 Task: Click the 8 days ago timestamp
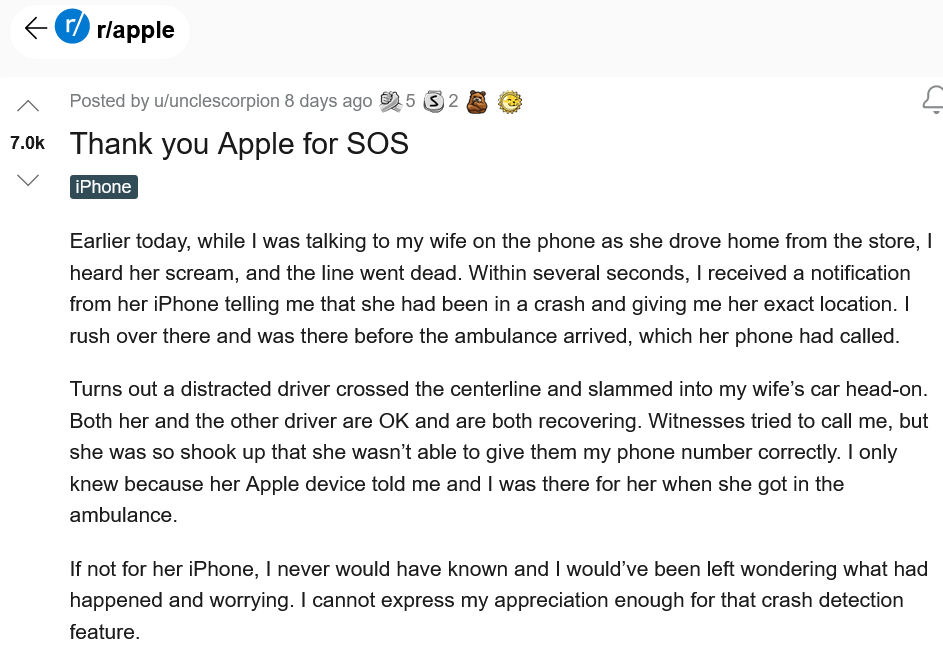point(328,100)
